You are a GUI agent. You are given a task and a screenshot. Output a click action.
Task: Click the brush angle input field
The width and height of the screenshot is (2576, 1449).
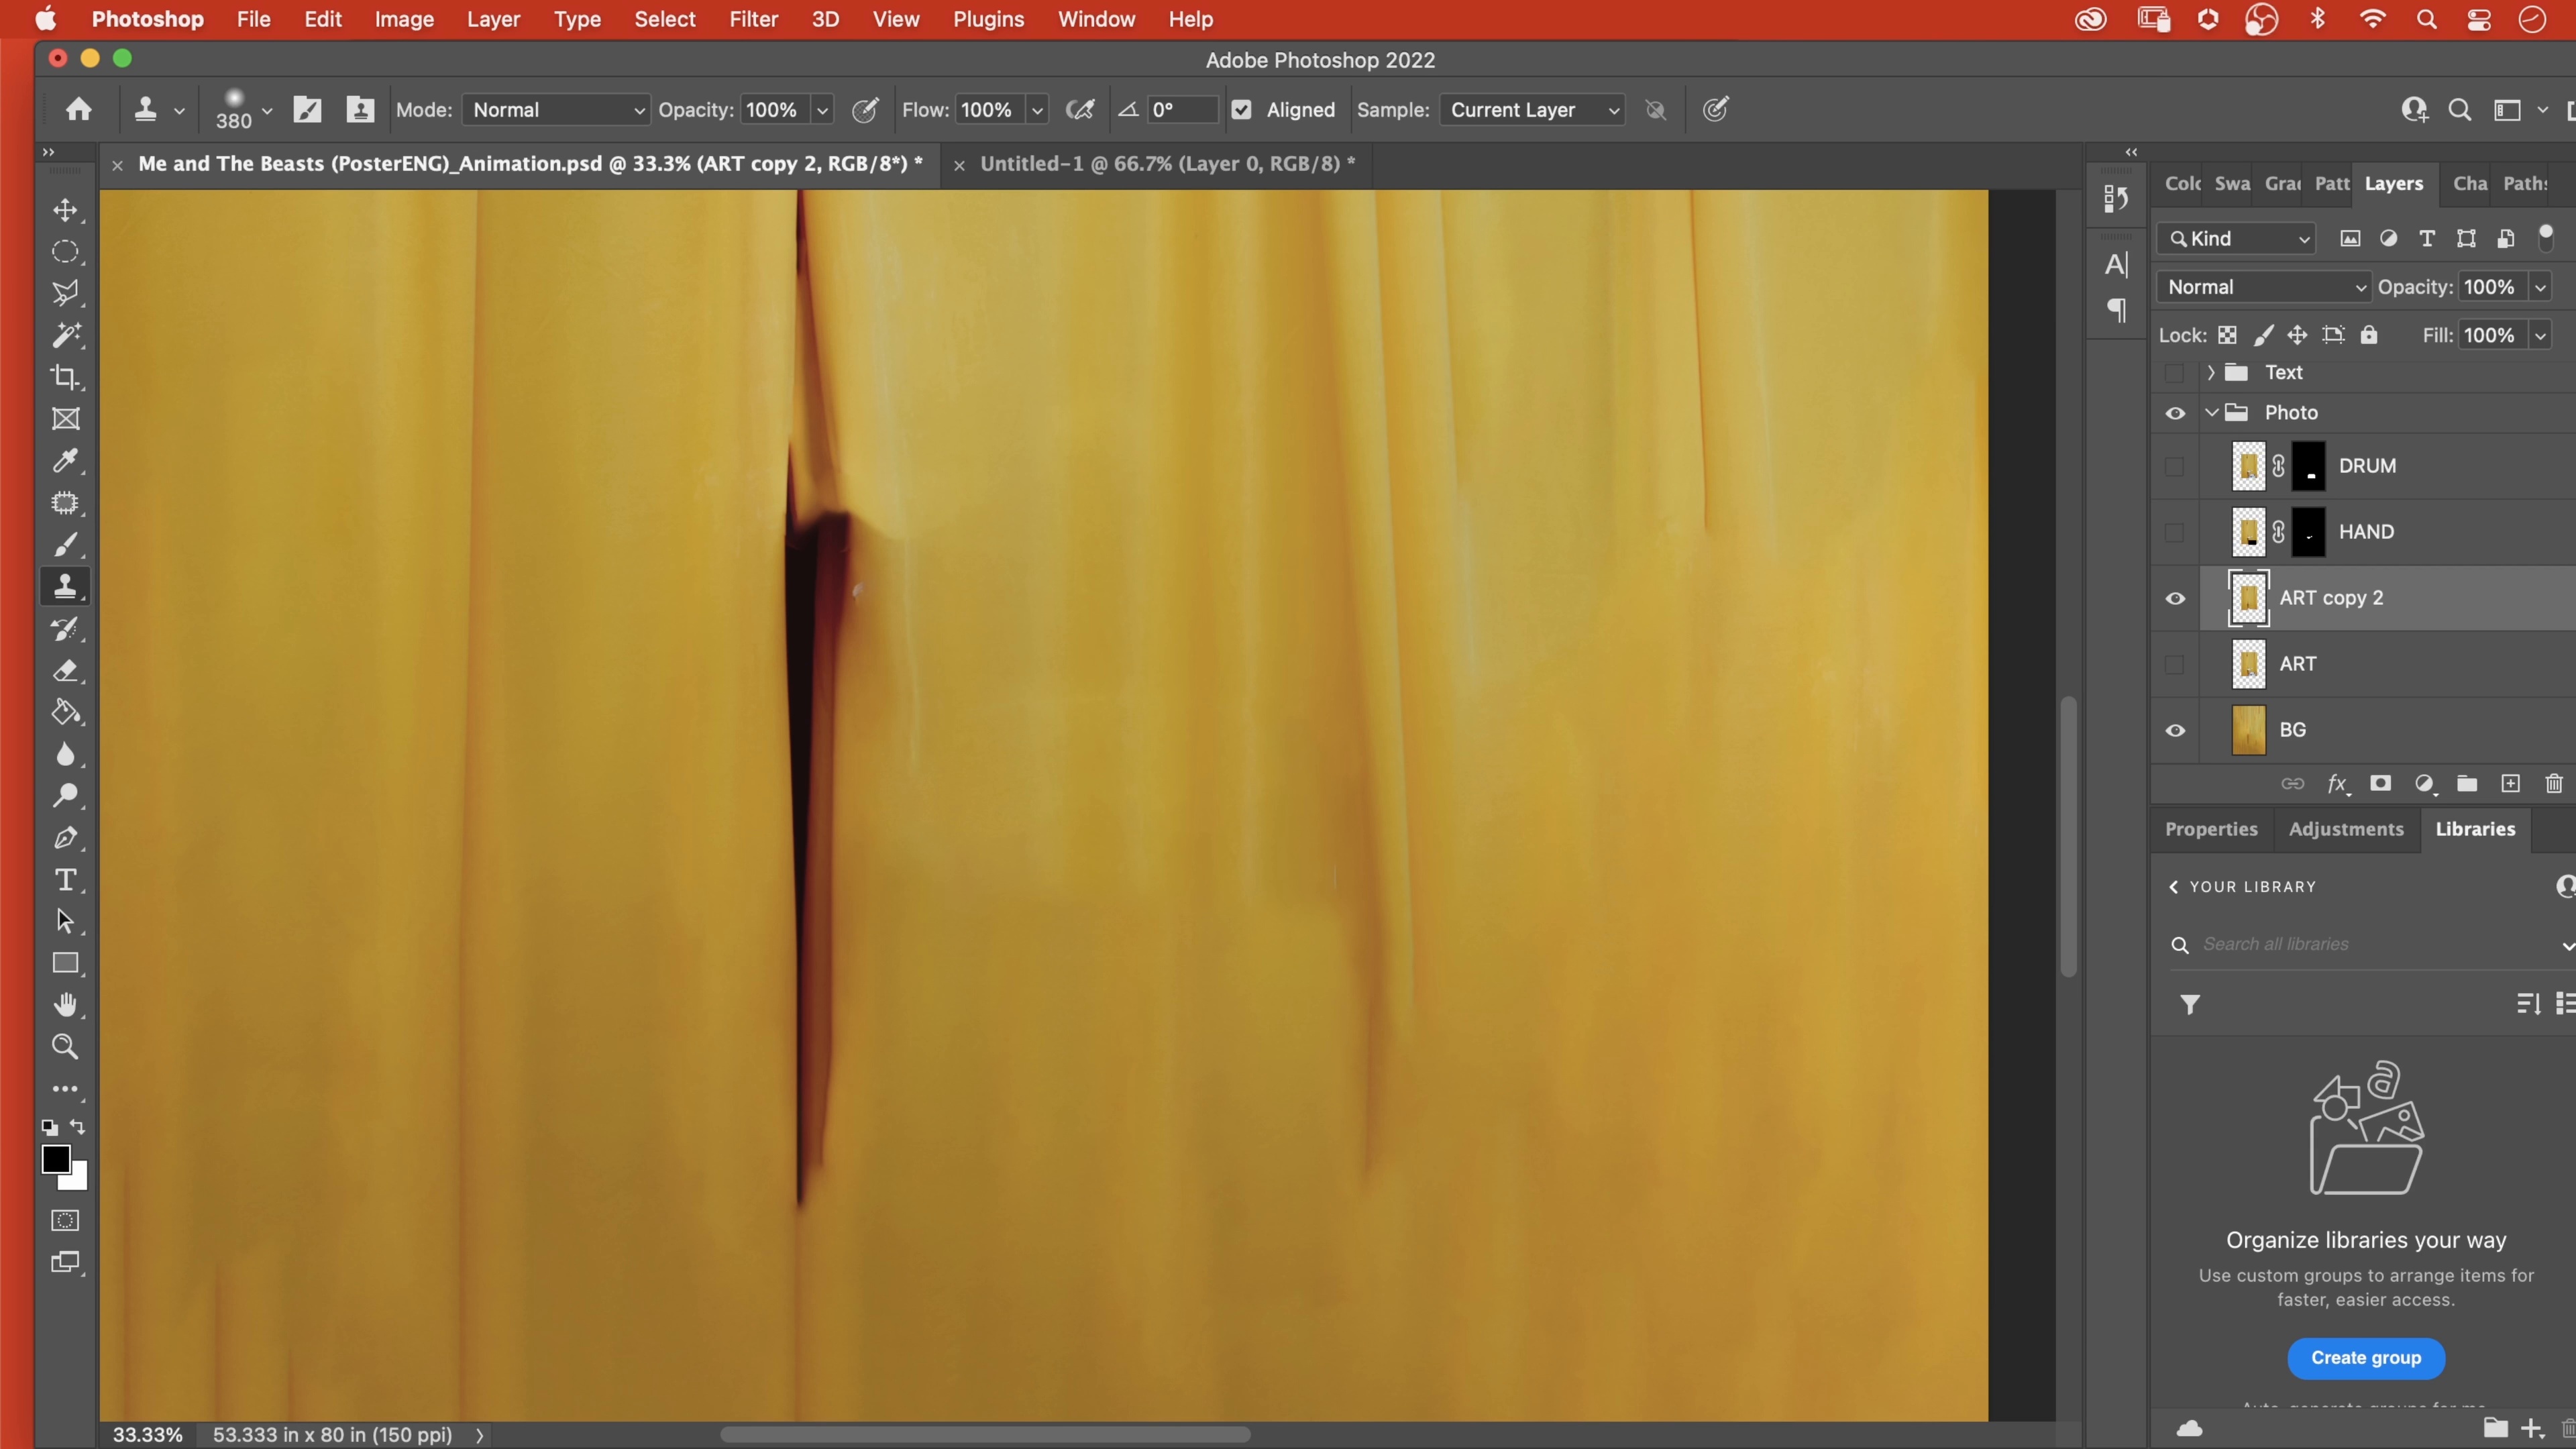(1182, 110)
